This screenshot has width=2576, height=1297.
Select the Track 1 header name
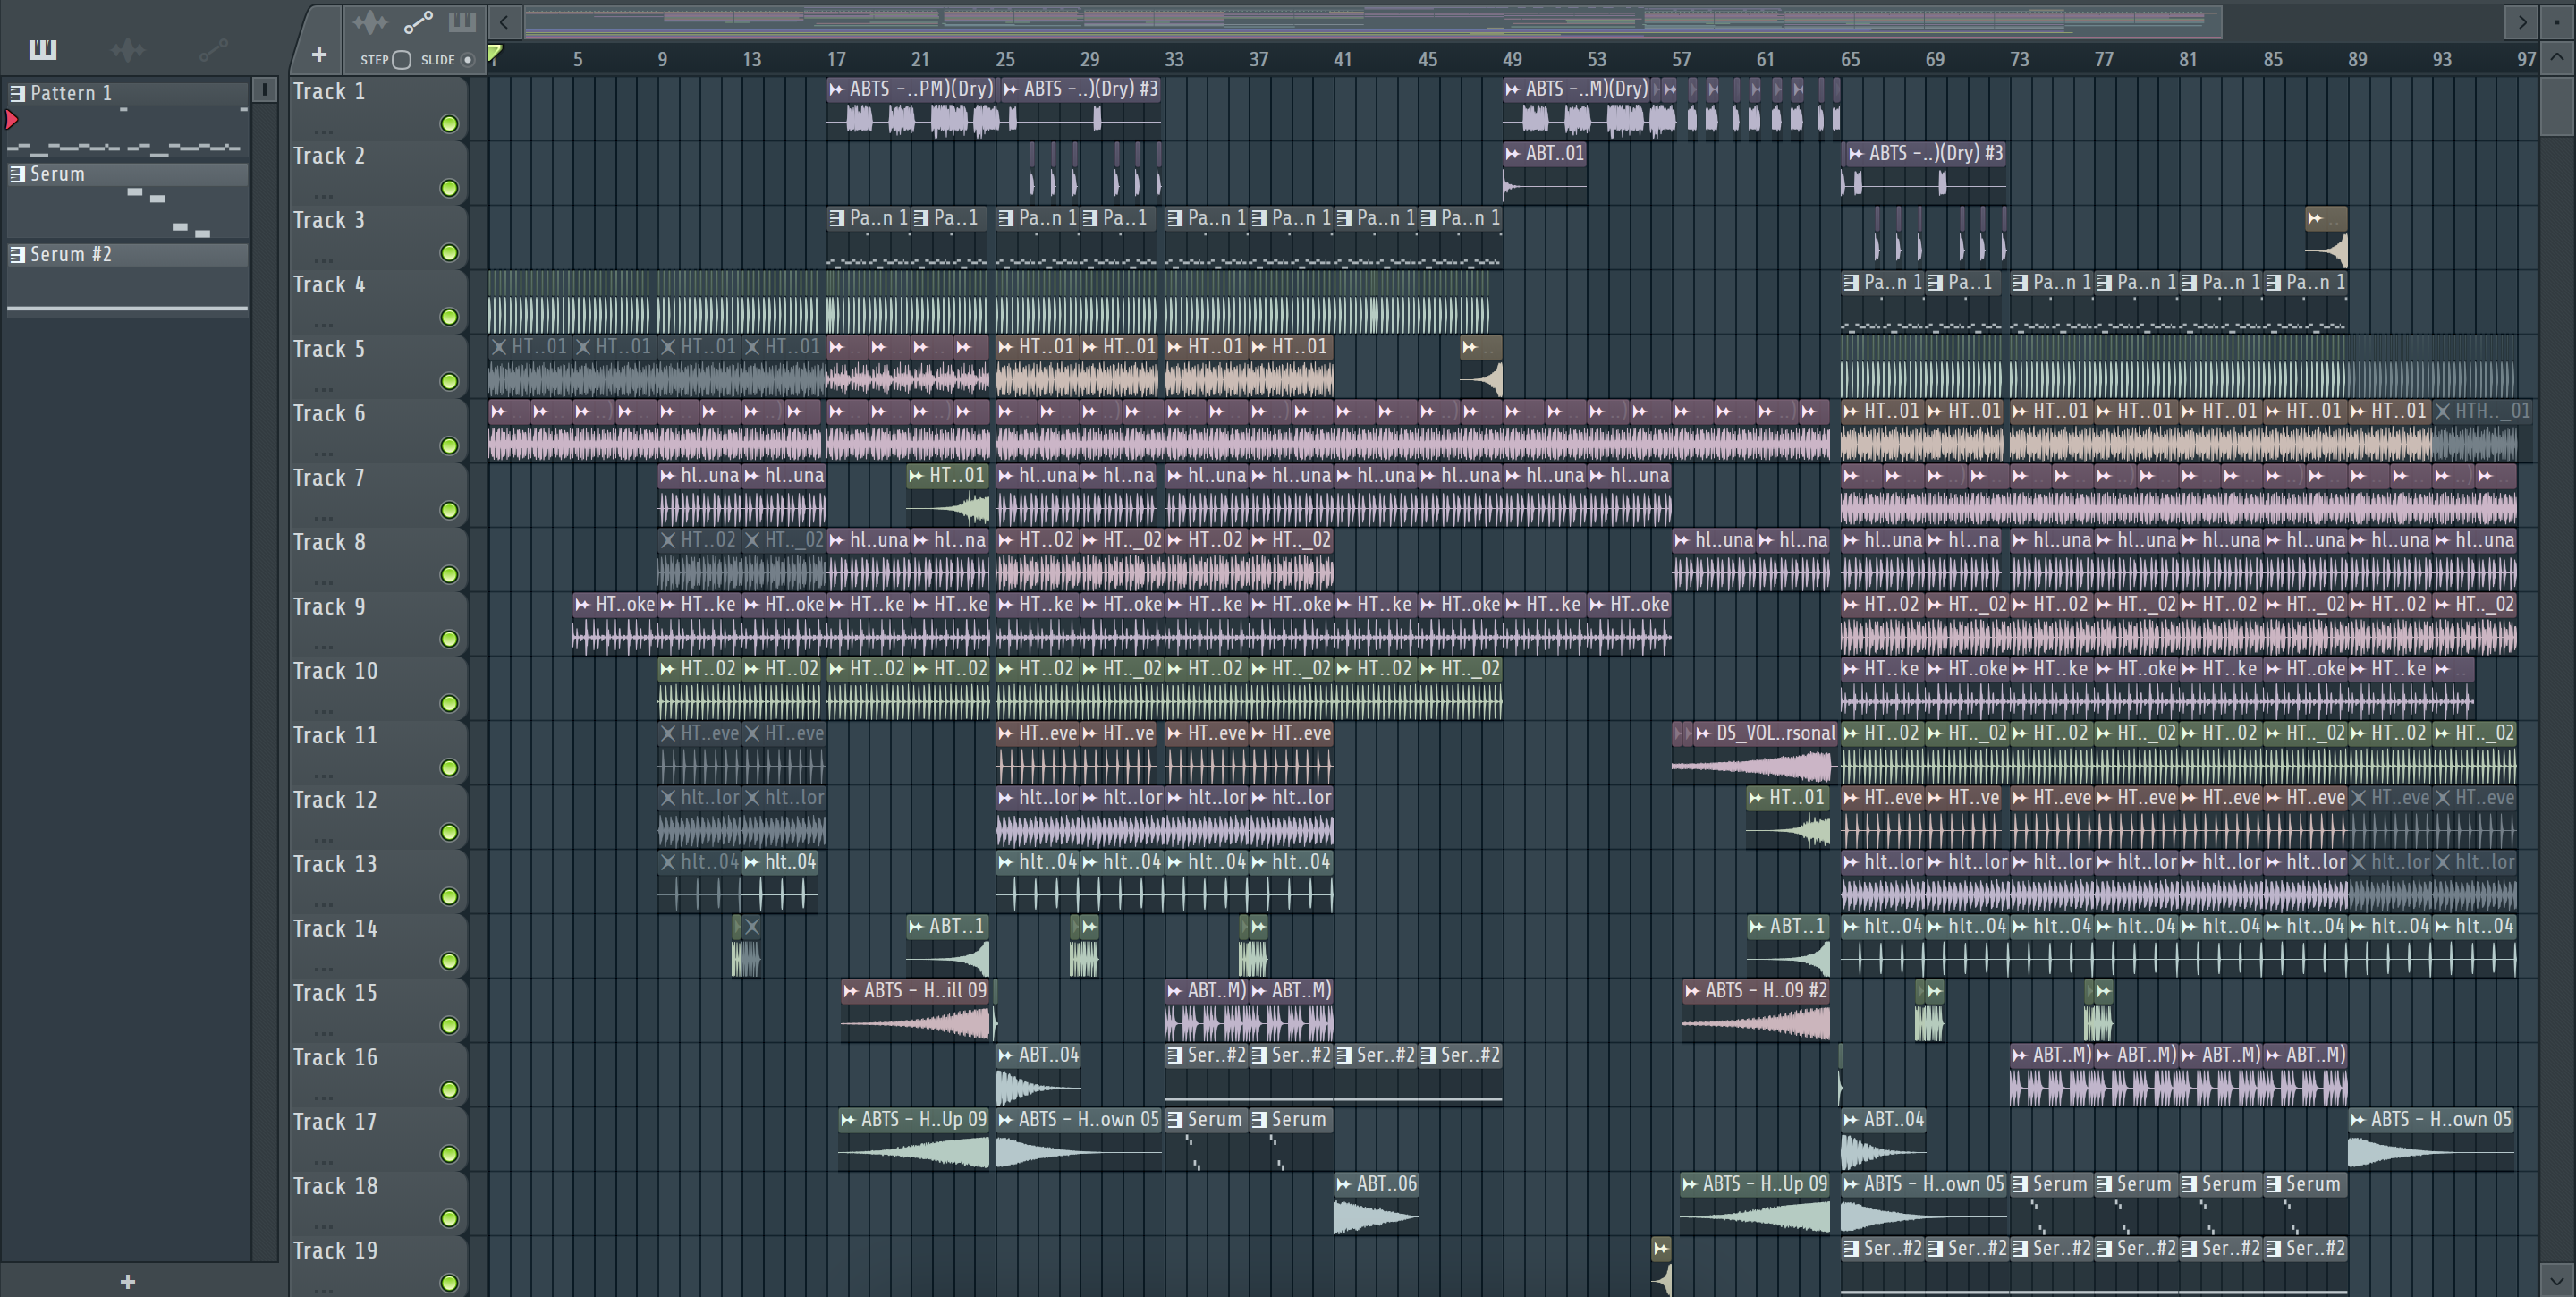pyautogui.click(x=329, y=92)
